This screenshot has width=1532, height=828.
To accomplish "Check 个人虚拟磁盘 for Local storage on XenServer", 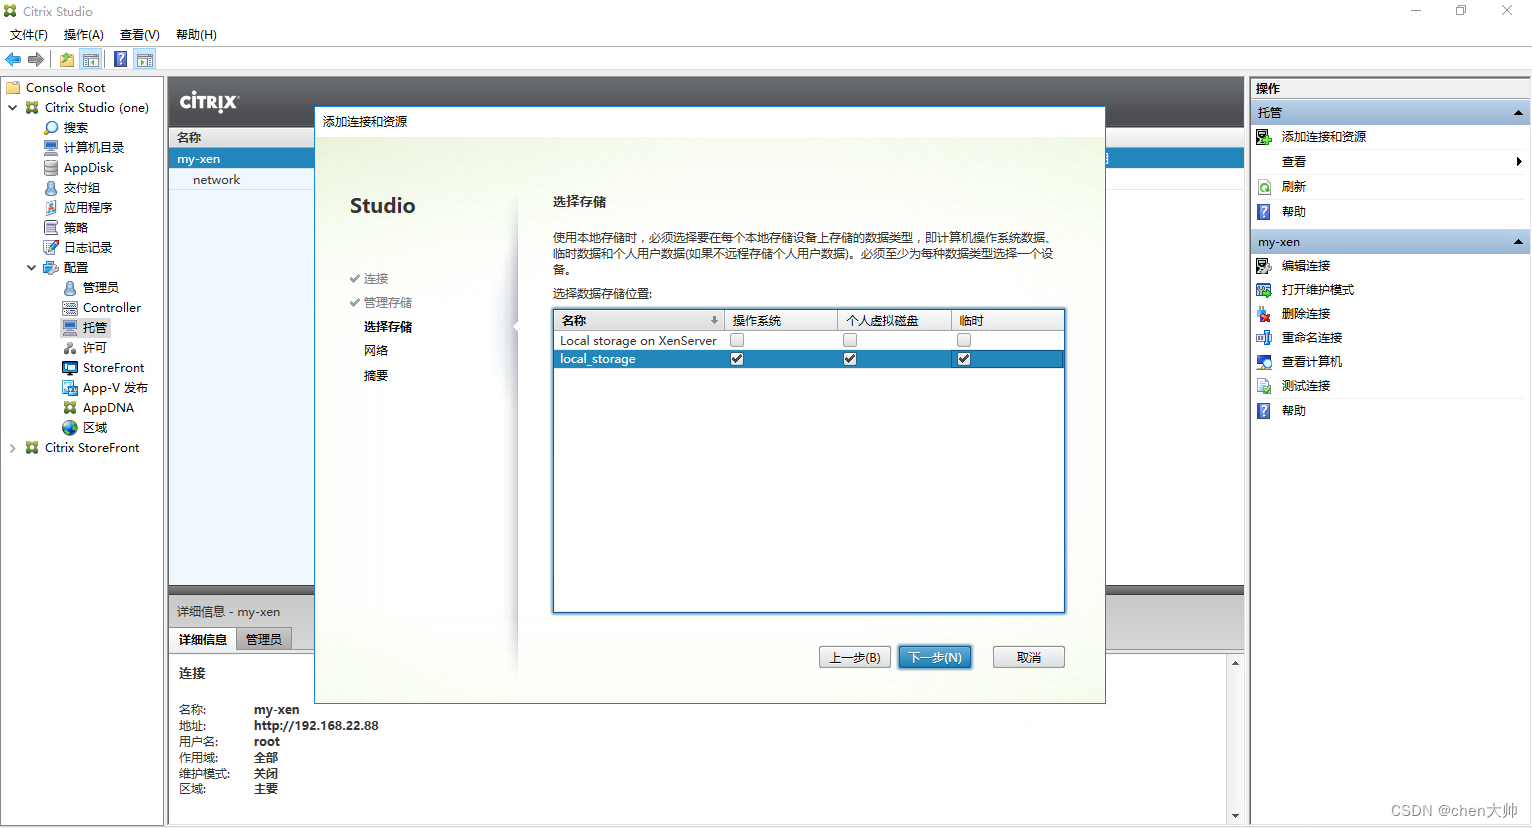I will point(850,340).
